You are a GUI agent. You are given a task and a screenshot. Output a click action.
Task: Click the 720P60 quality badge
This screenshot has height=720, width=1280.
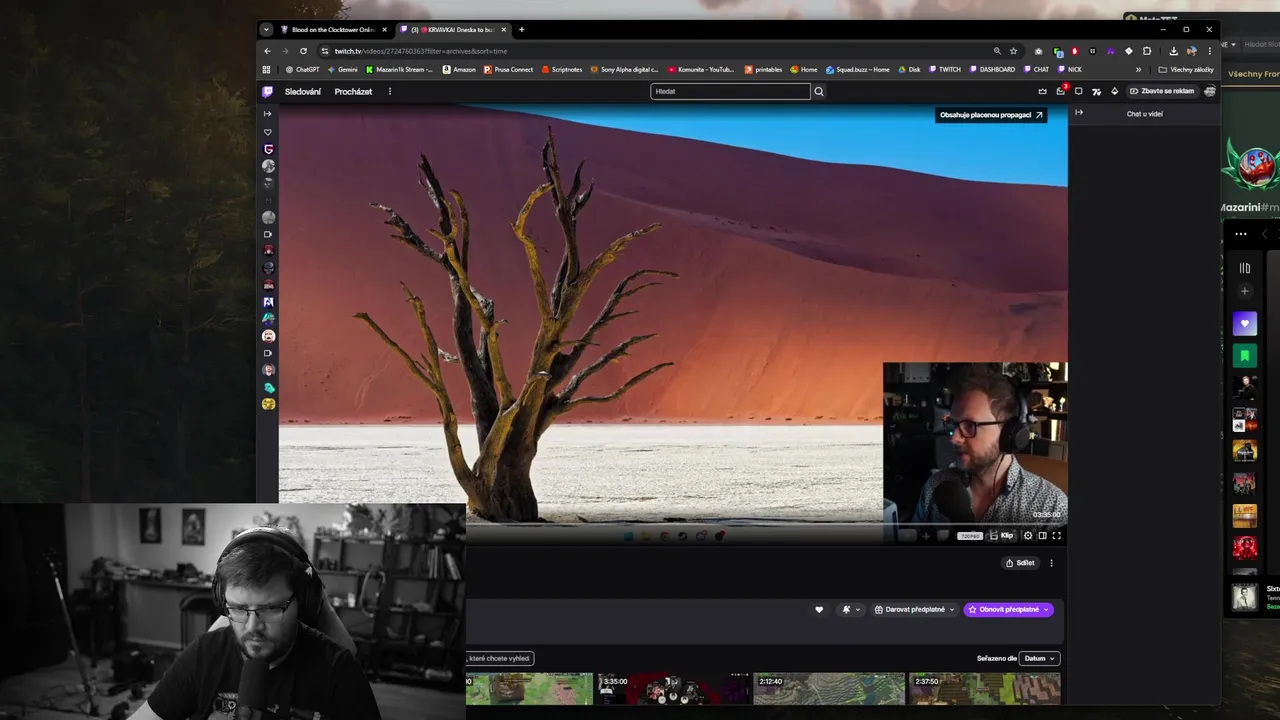coord(970,536)
